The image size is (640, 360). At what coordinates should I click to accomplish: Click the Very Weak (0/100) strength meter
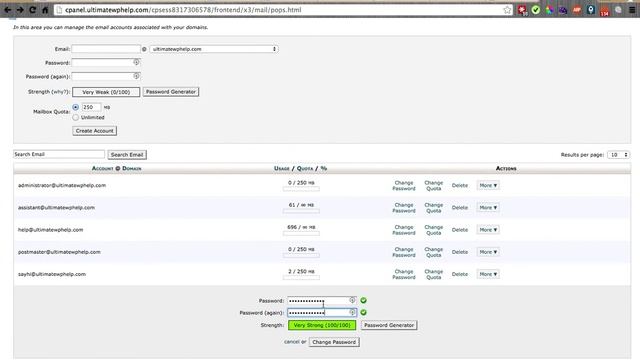pos(106,92)
